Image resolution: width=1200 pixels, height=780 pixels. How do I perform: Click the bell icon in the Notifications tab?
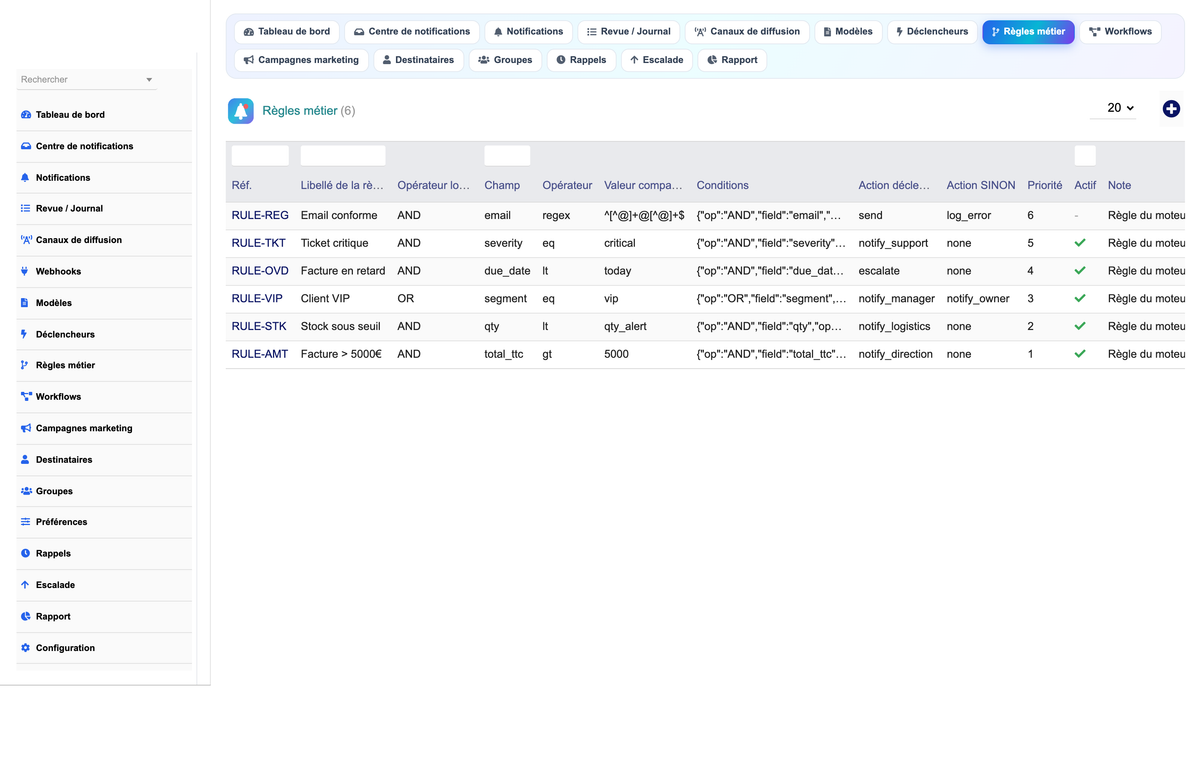click(x=498, y=32)
